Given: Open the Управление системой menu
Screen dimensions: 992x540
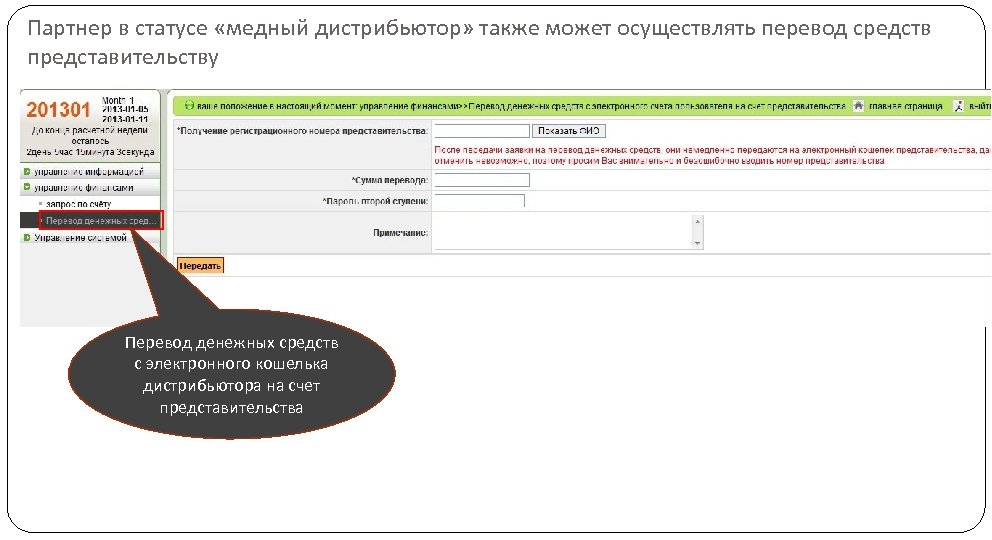Looking at the screenshot, I should [x=80, y=238].
